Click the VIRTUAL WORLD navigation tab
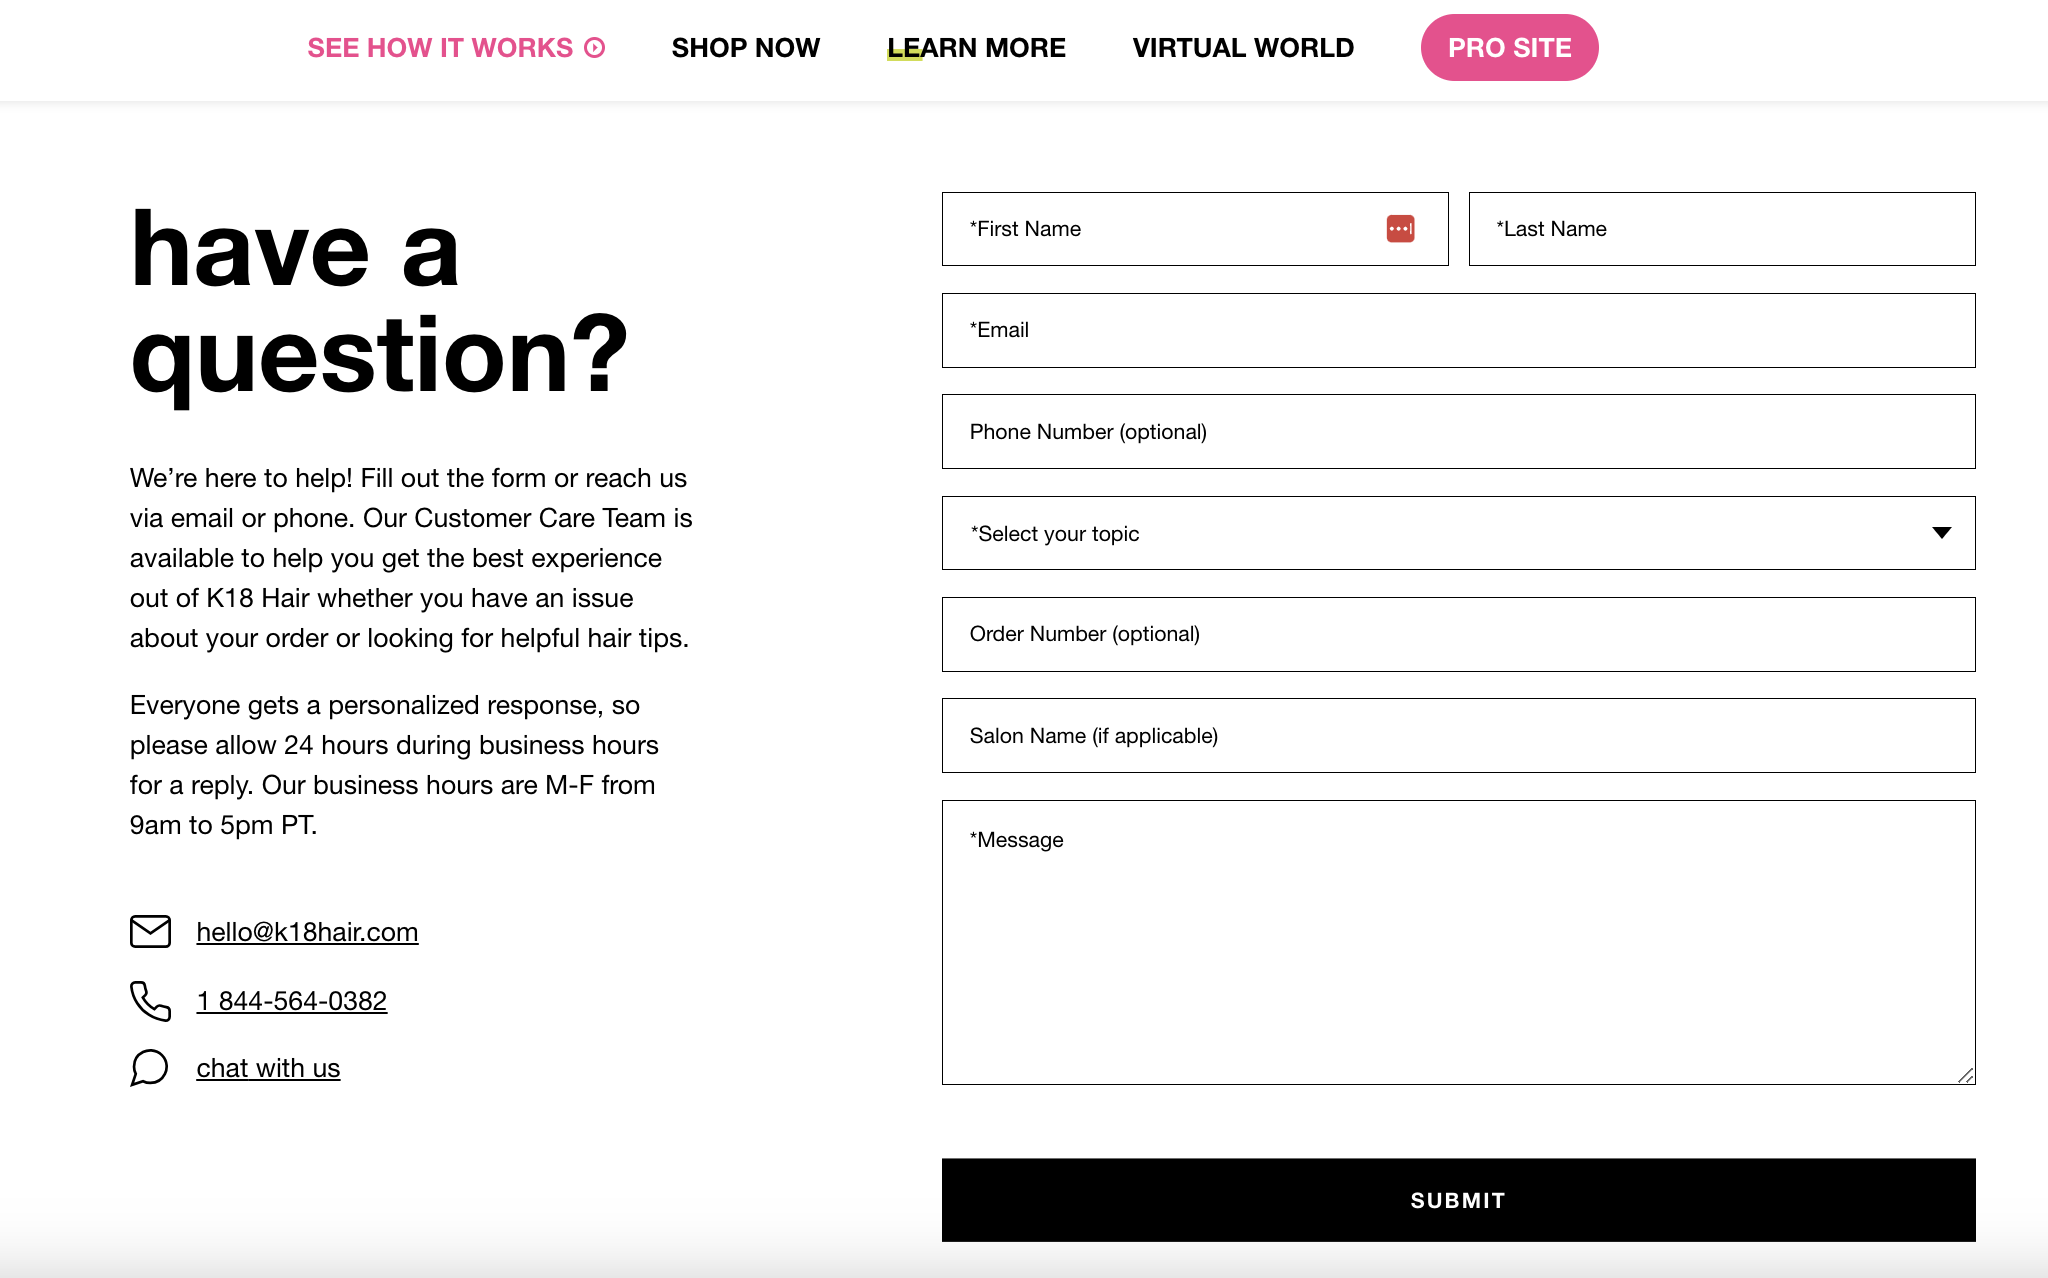Viewport: 2048px width, 1278px height. pyautogui.click(x=1241, y=47)
